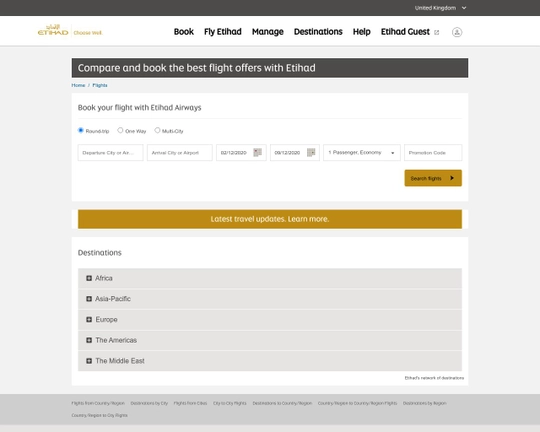540x432 pixels.
Task: Click the Africa plus icon
Action: pos(89,278)
